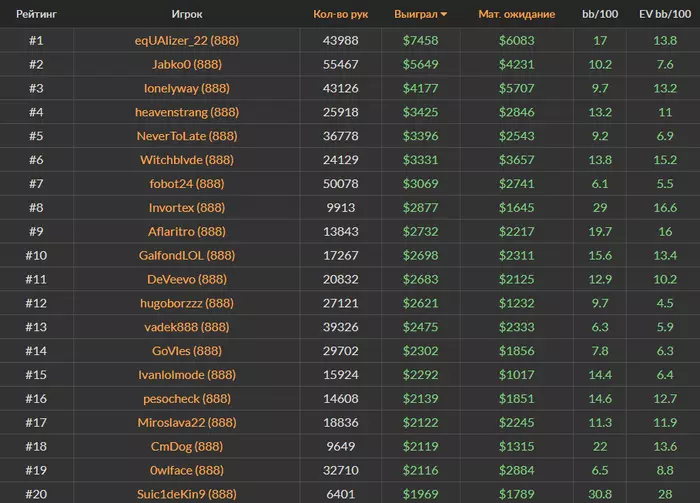The width and height of the screenshot is (700, 503).
Task: Select winnings value $2122
Action: 421,423
